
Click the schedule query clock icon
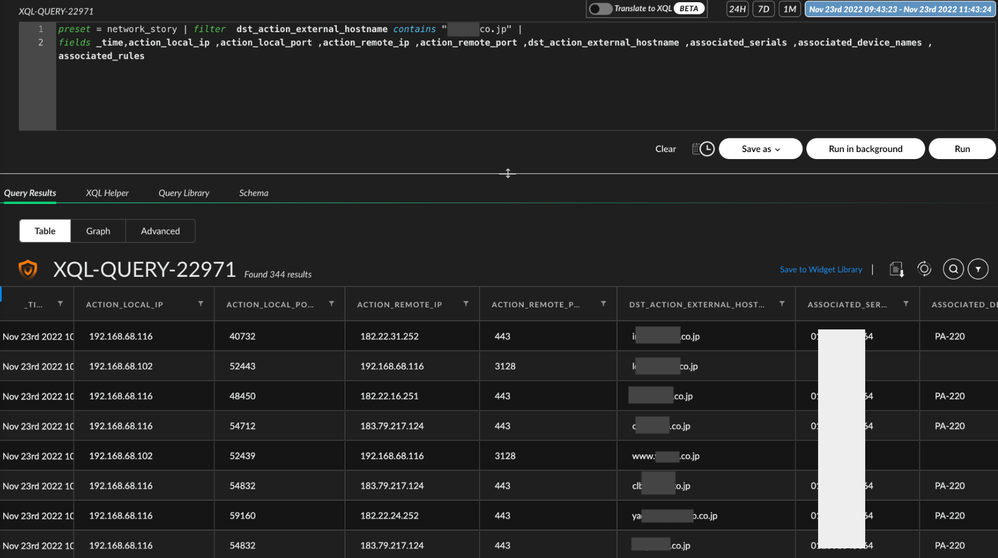tap(704, 149)
